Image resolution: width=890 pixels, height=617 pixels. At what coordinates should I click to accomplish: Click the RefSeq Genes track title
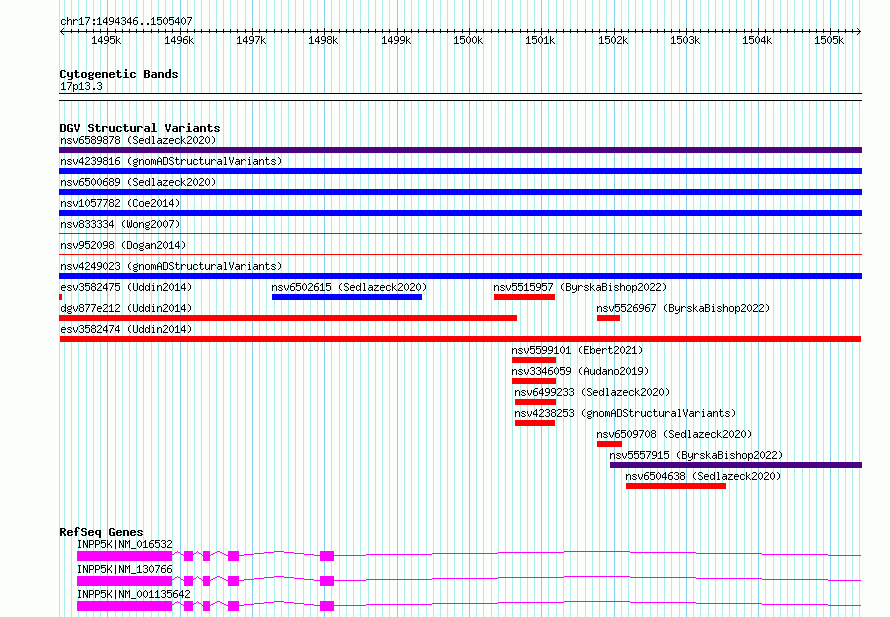coord(101,532)
